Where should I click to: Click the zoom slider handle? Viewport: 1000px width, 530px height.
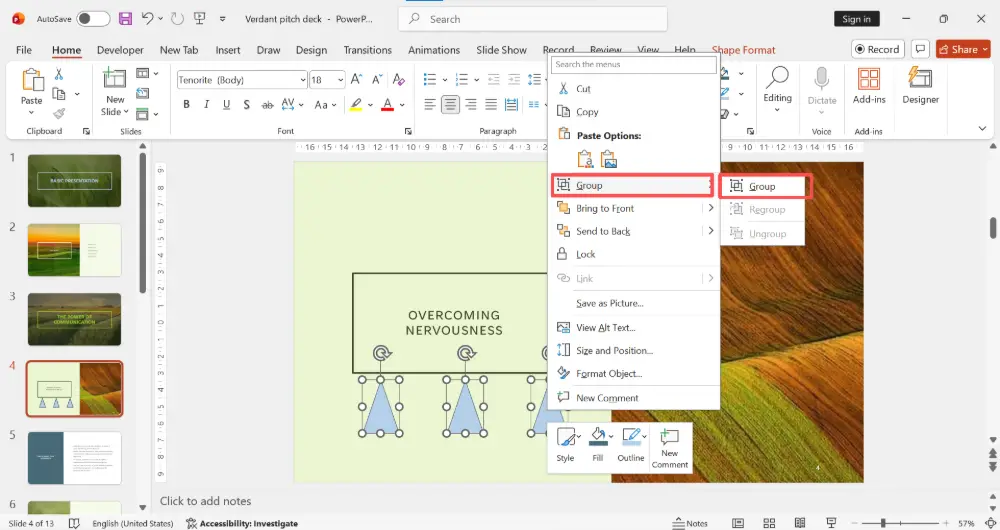[883, 523]
